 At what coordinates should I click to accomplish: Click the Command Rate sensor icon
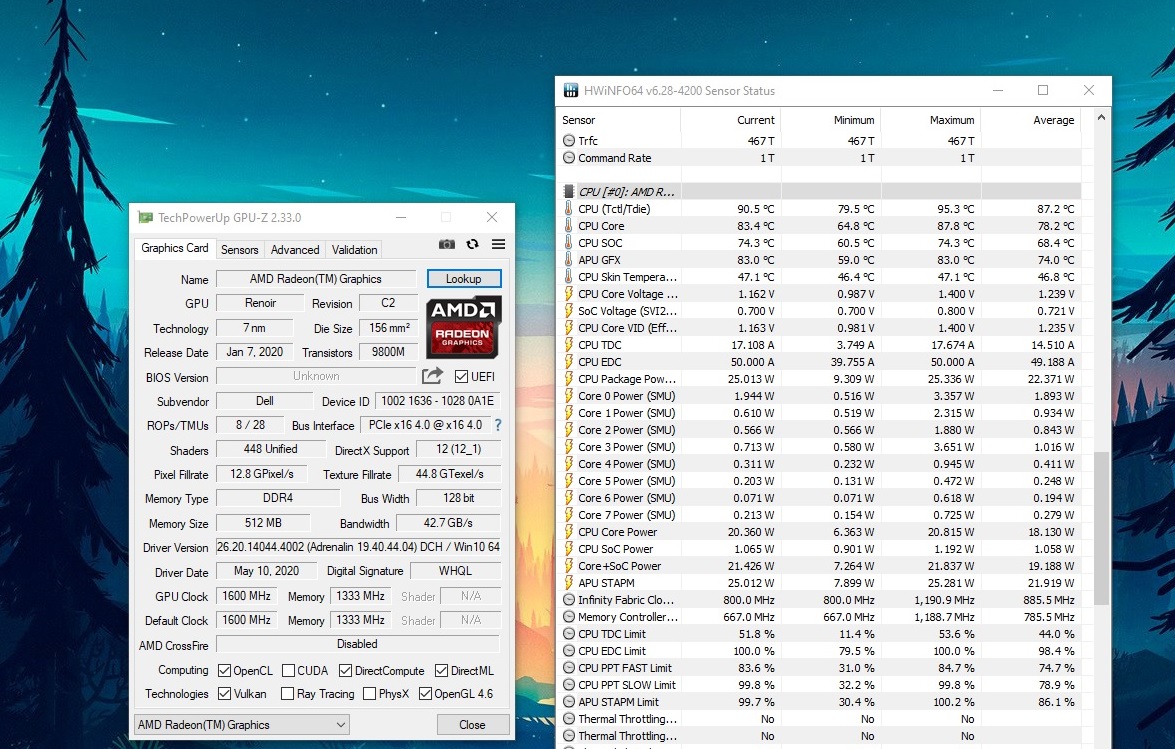click(569, 157)
